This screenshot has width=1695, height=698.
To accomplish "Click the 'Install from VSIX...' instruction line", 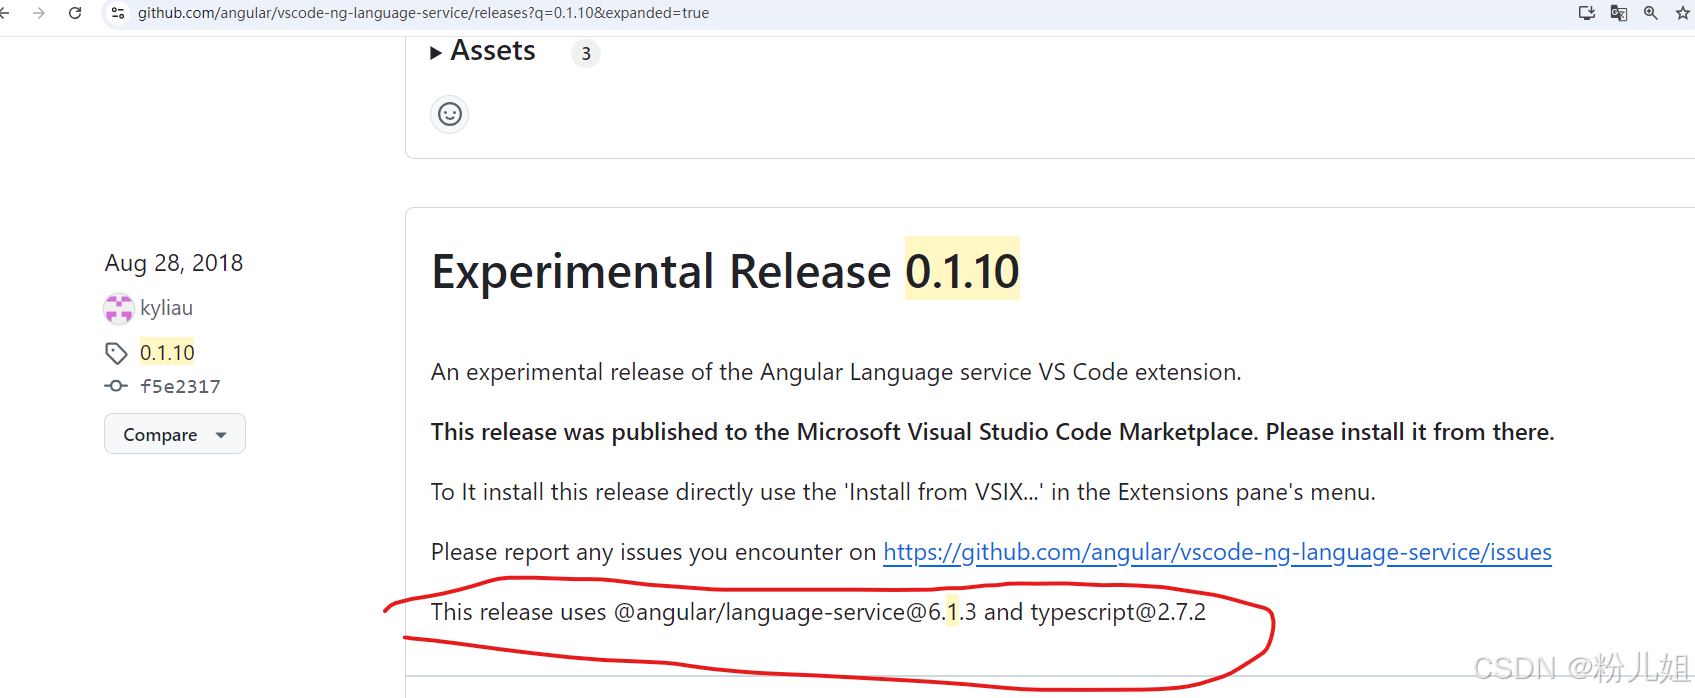I will coord(903,492).
